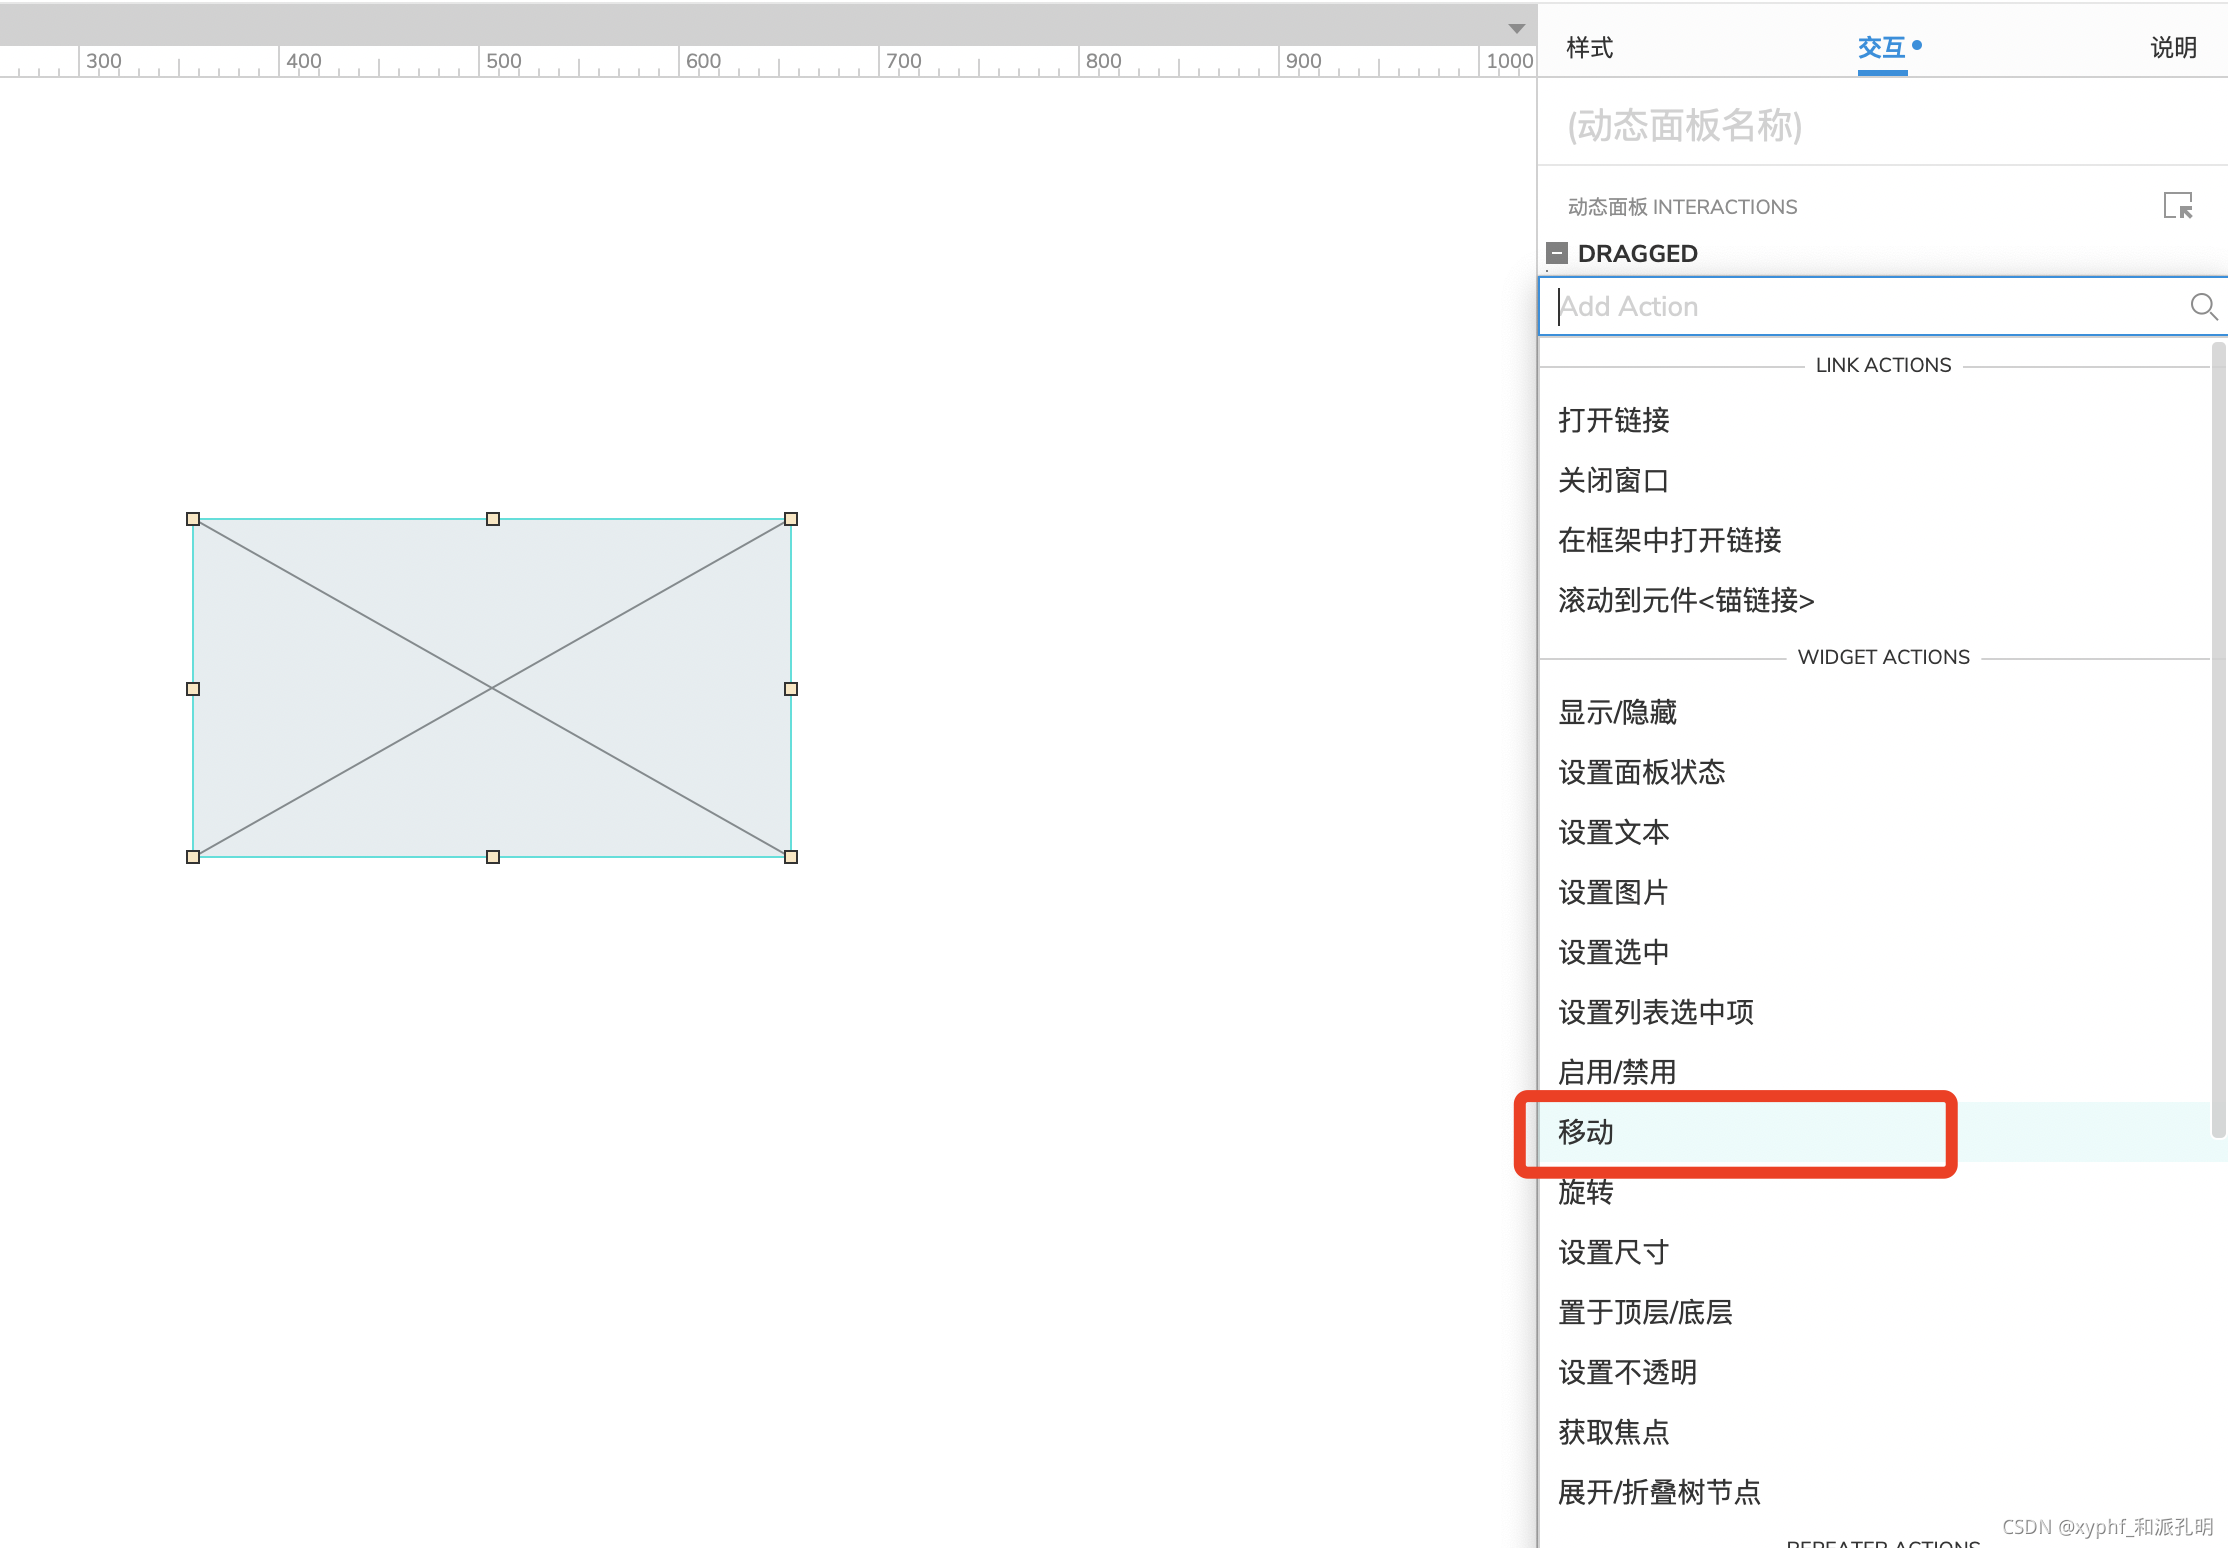Select the 关闭窗口 action
This screenshot has height=1548, width=2228.
click(x=1875, y=480)
